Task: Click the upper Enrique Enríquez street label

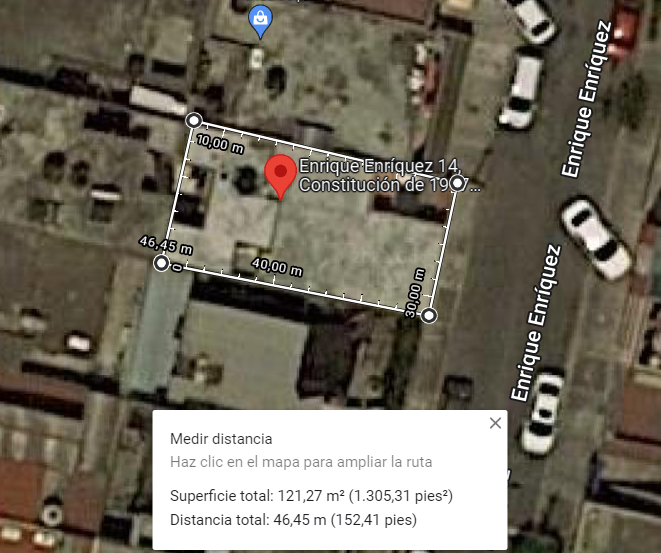Action: [586, 98]
